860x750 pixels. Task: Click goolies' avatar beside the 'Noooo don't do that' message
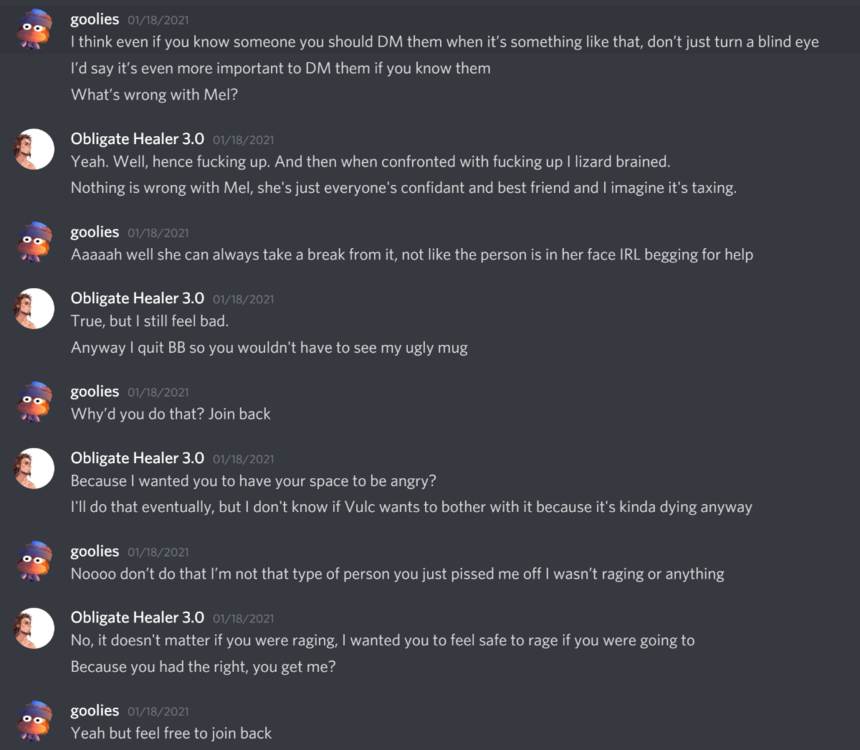click(34, 560)
